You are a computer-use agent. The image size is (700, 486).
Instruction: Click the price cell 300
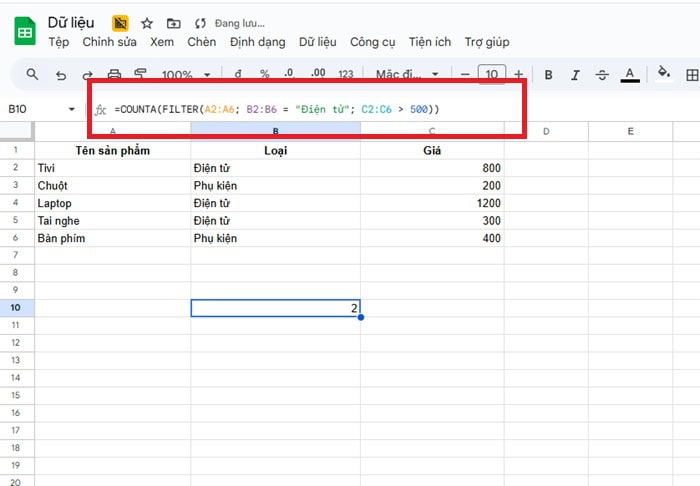click(432, 220)
